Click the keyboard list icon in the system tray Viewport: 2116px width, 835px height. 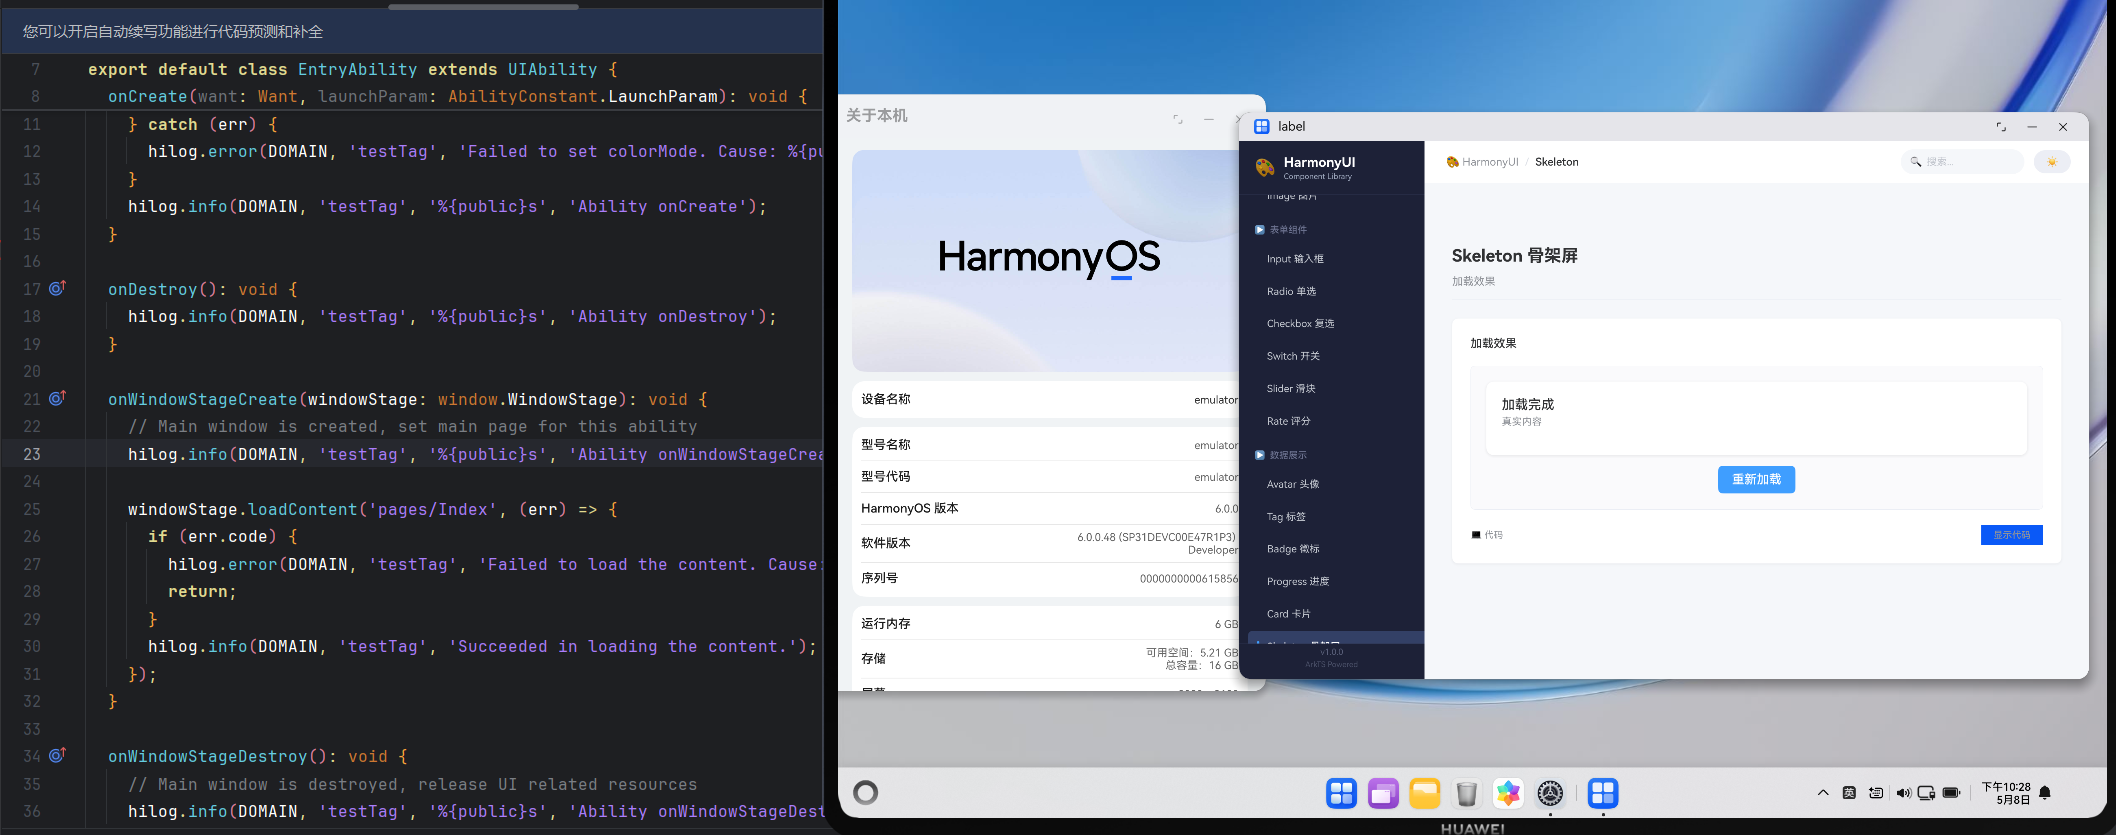[1876, 793]
